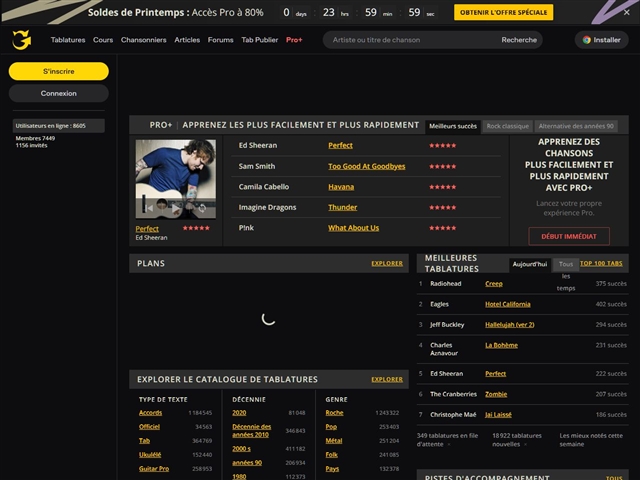The image size is (640, 480).
Task: Focus the artist or song search field
Action: [410, 40]
